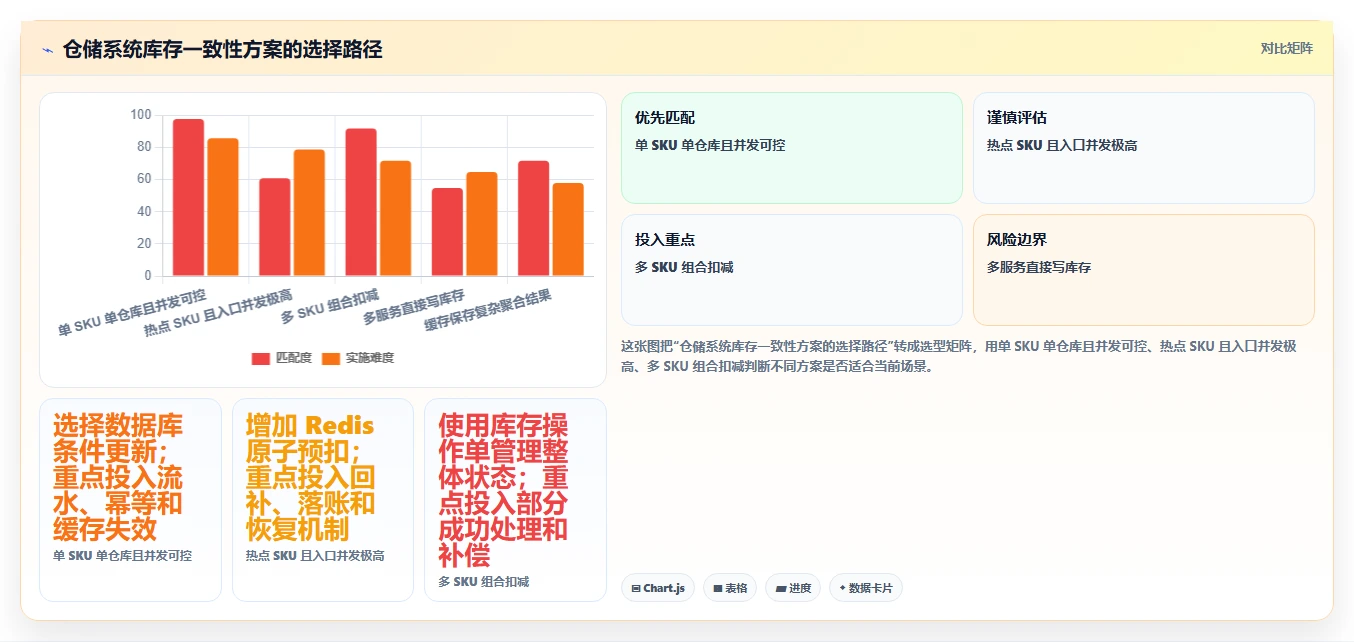Click the orange 实施难度 bar for 多 SKU 组合扣减
The height and width of the screenshot is (642, 1354).
point(396,218)
